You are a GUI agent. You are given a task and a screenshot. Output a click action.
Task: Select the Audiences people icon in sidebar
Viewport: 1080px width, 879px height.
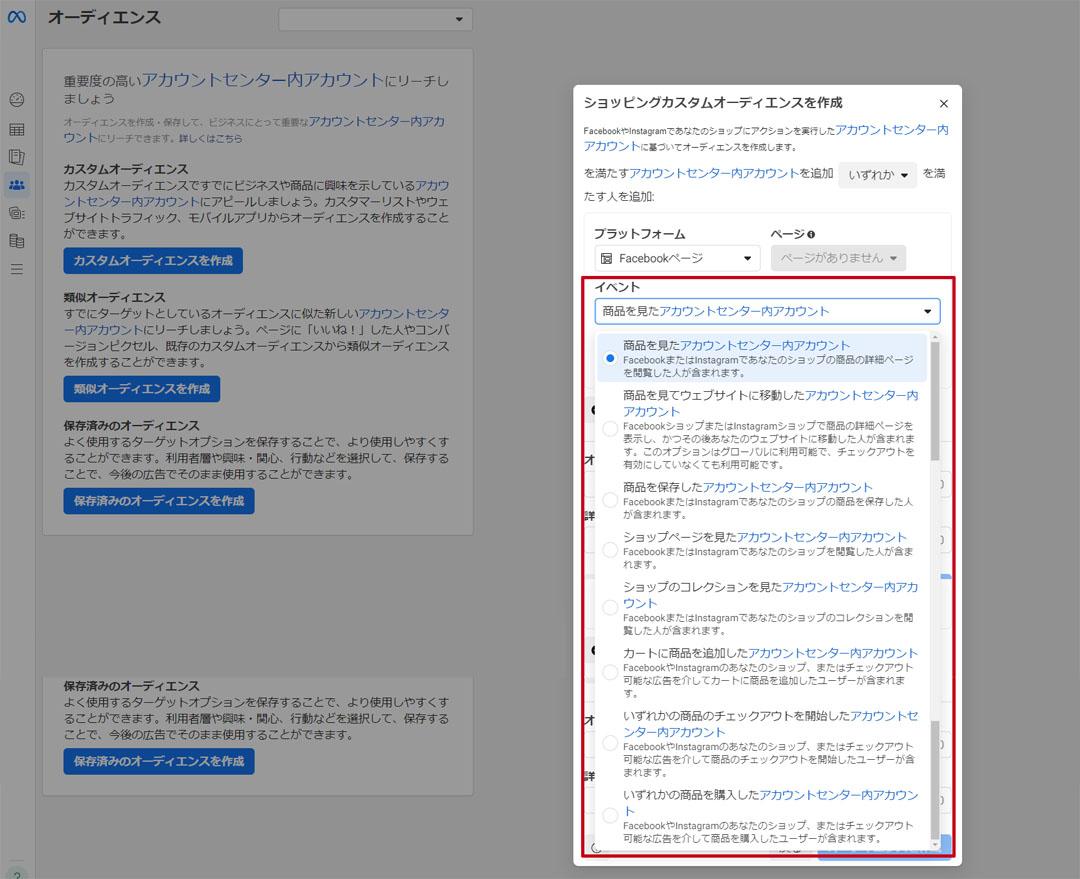point(17,184)
